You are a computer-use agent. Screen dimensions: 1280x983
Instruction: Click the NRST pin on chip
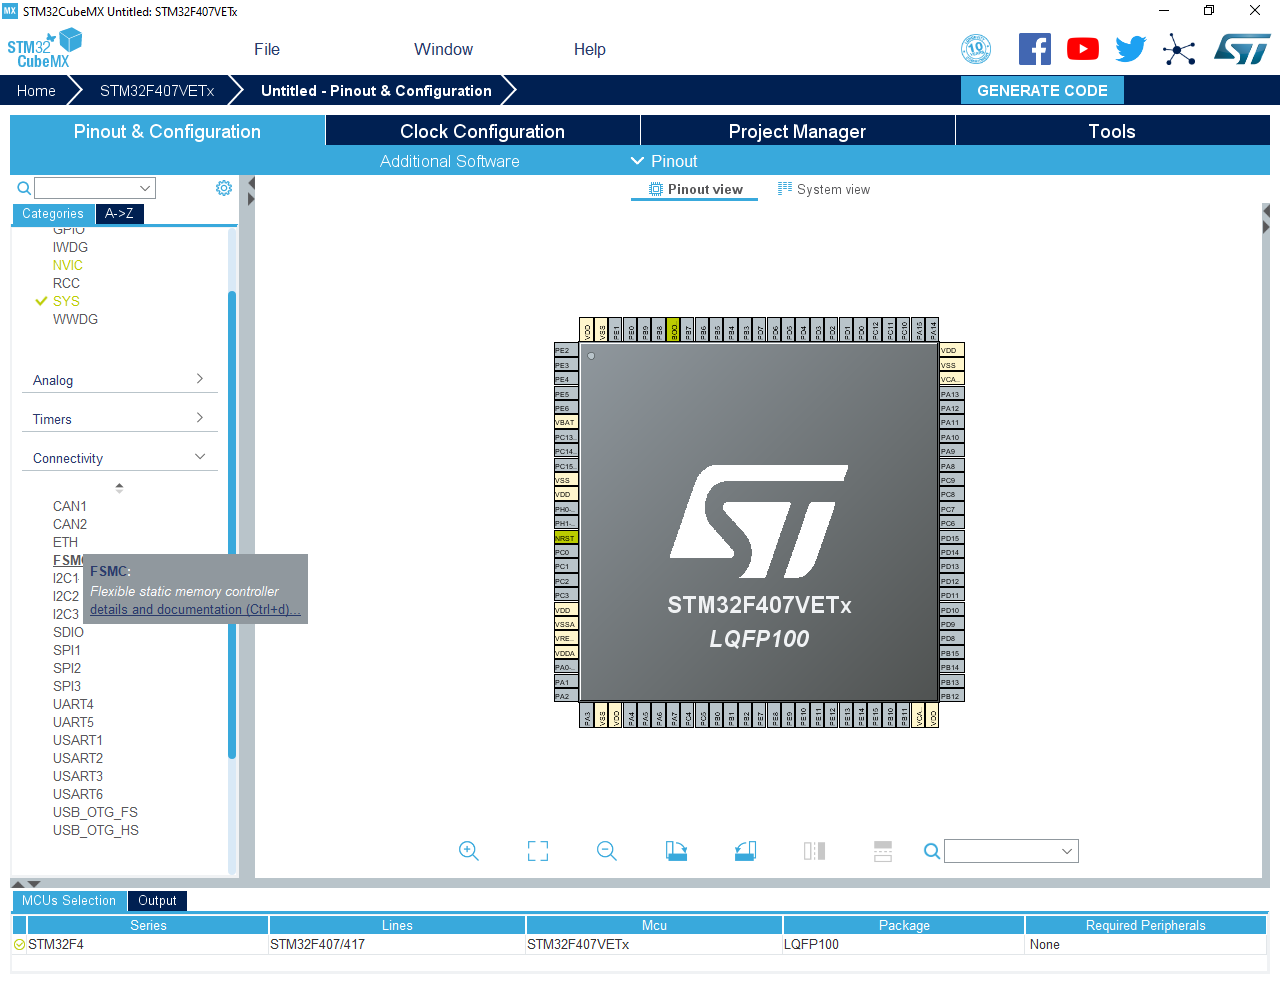566,538
